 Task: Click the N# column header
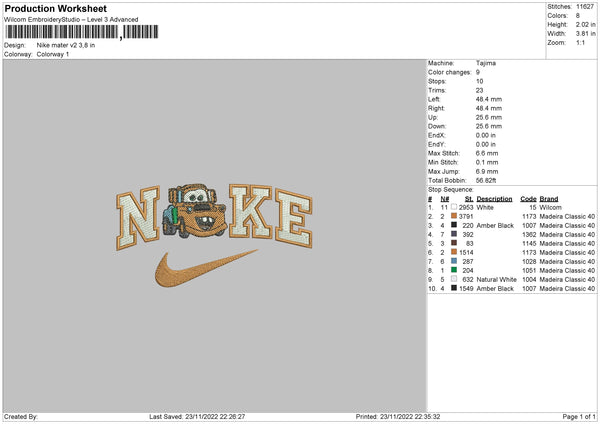pyautogui.click(x=445, y=199)
